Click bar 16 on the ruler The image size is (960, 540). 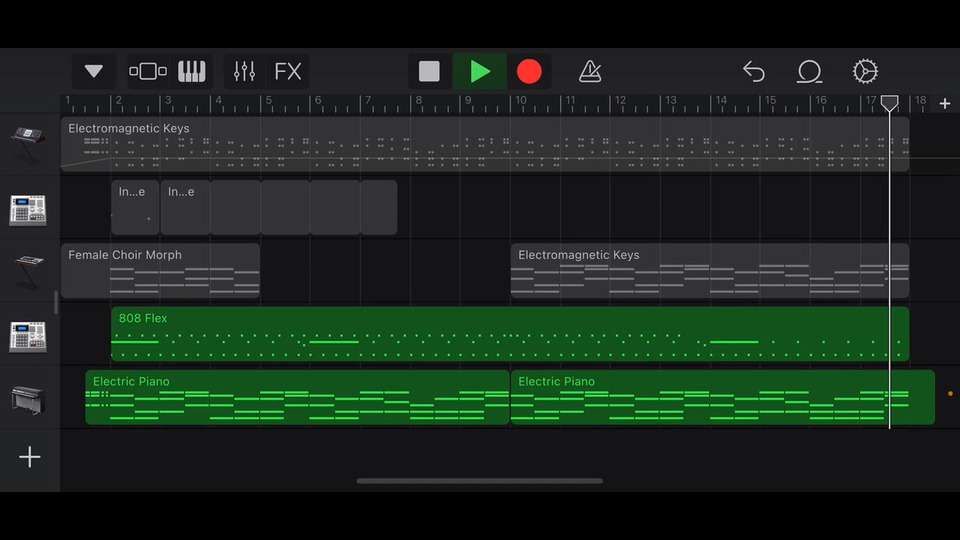[820, 100]
